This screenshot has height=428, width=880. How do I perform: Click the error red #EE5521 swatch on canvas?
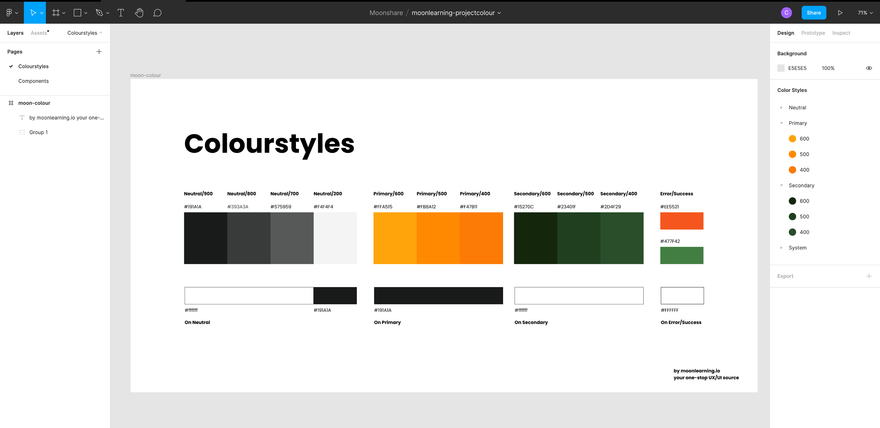tap(681, 221)
